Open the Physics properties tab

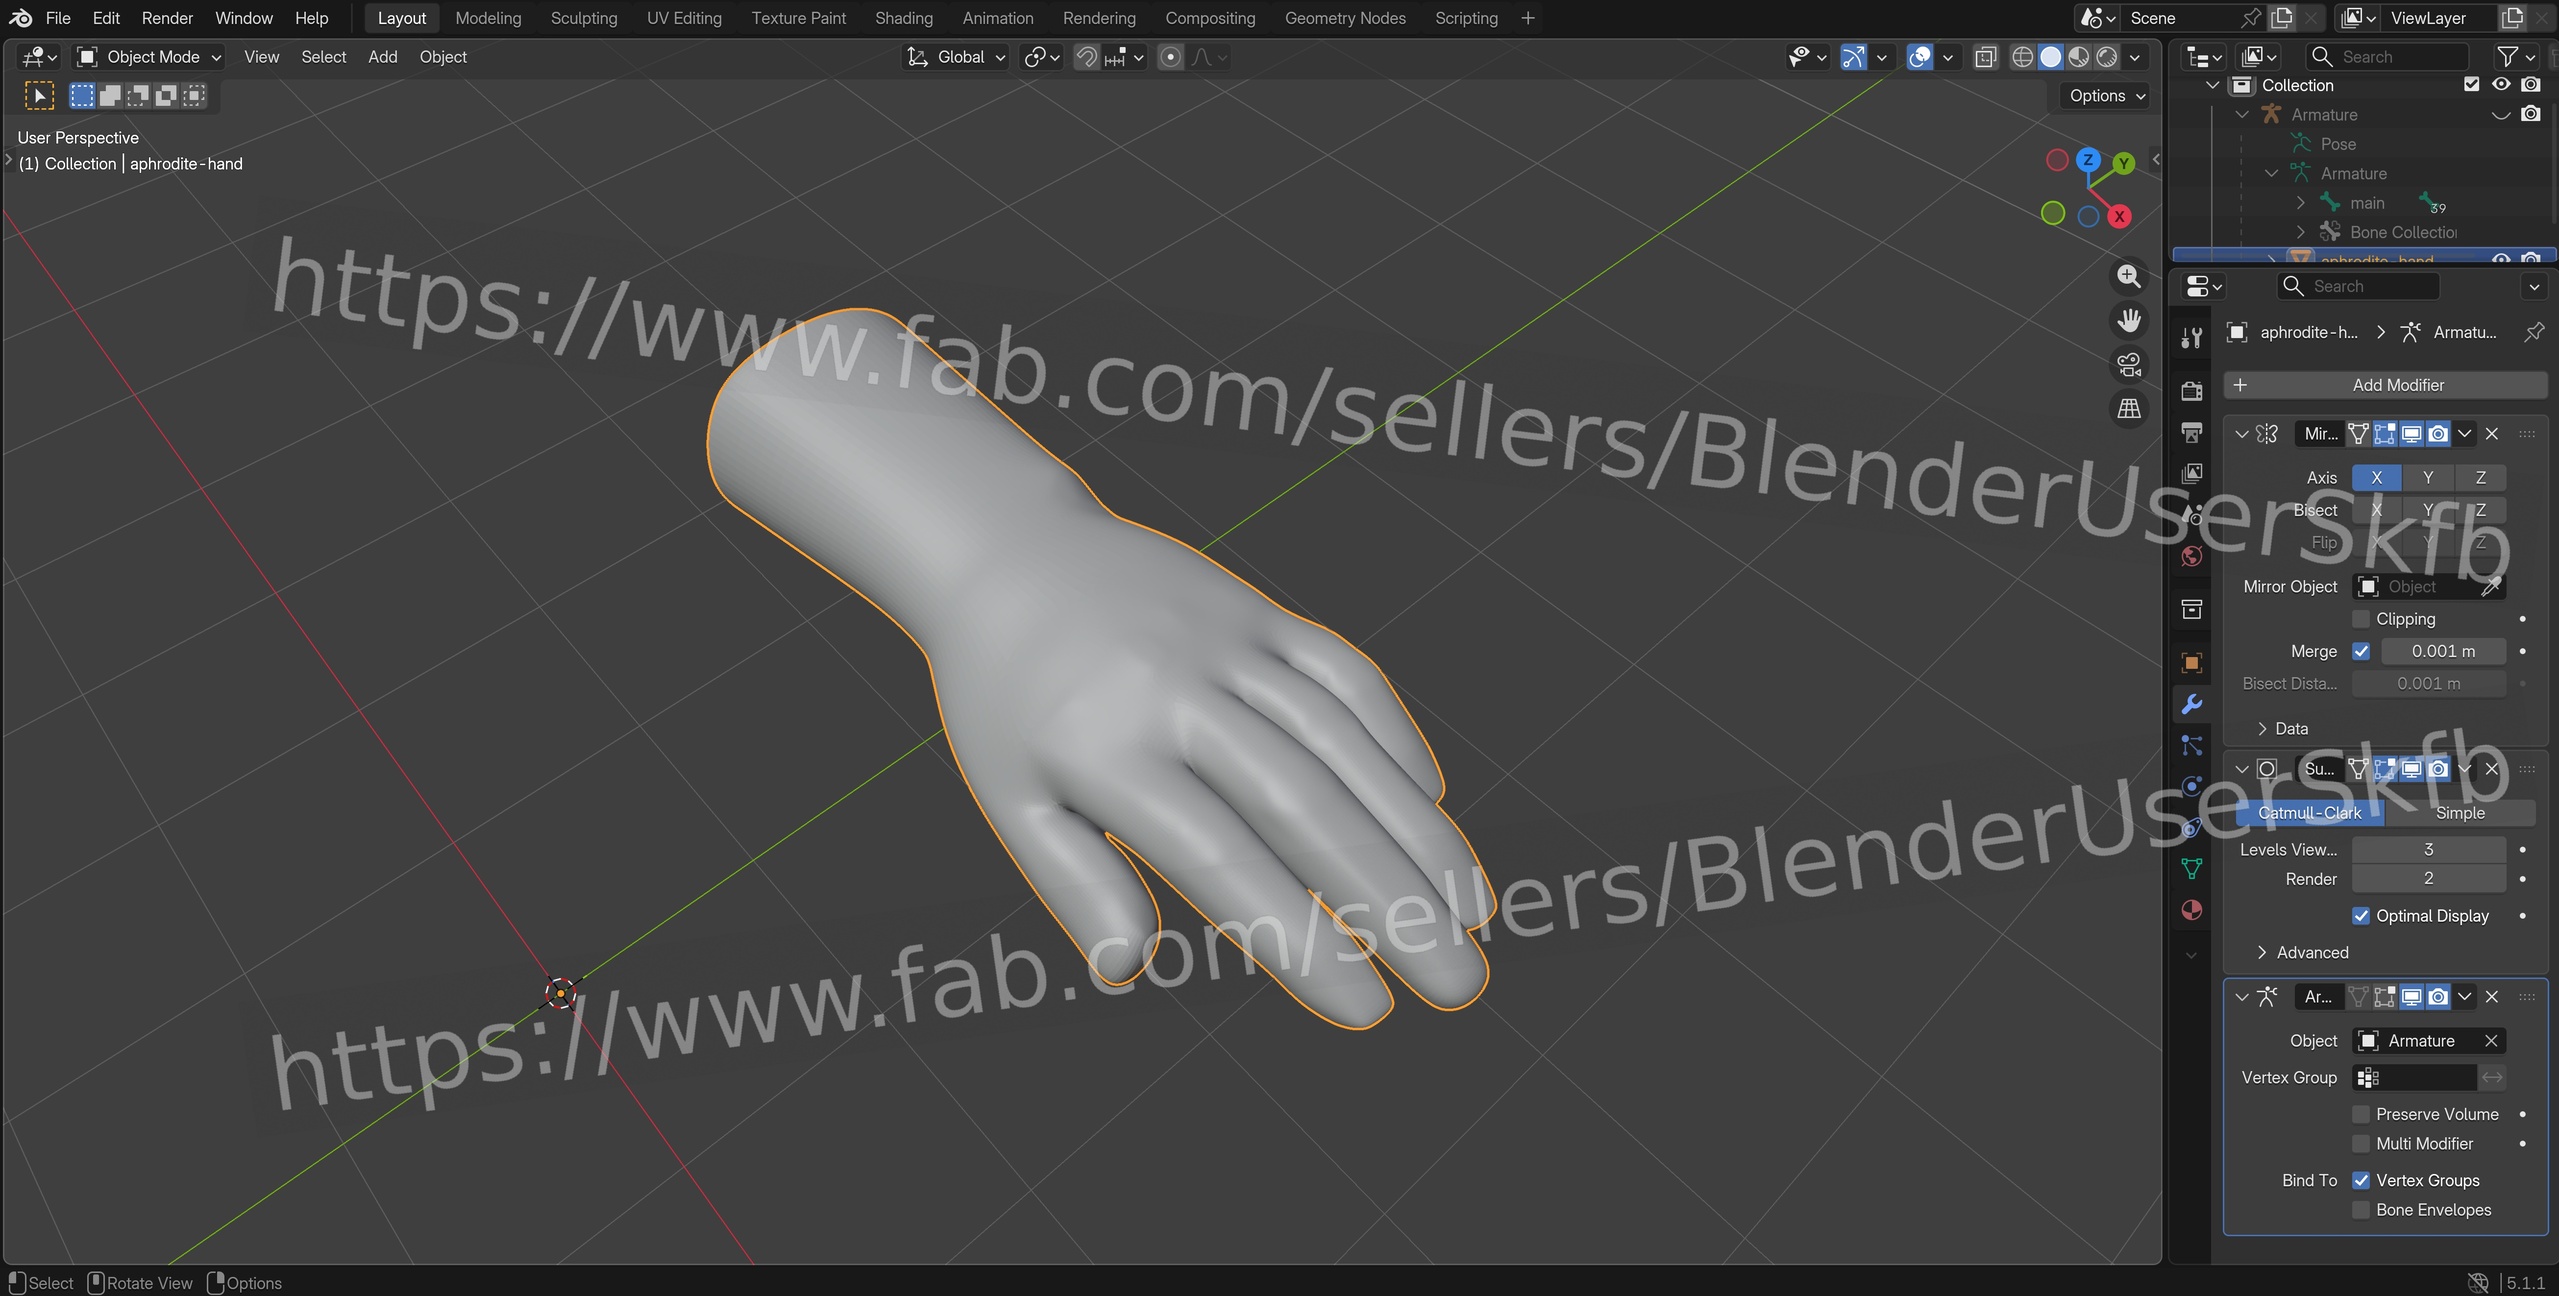(x=2192, y=786)
